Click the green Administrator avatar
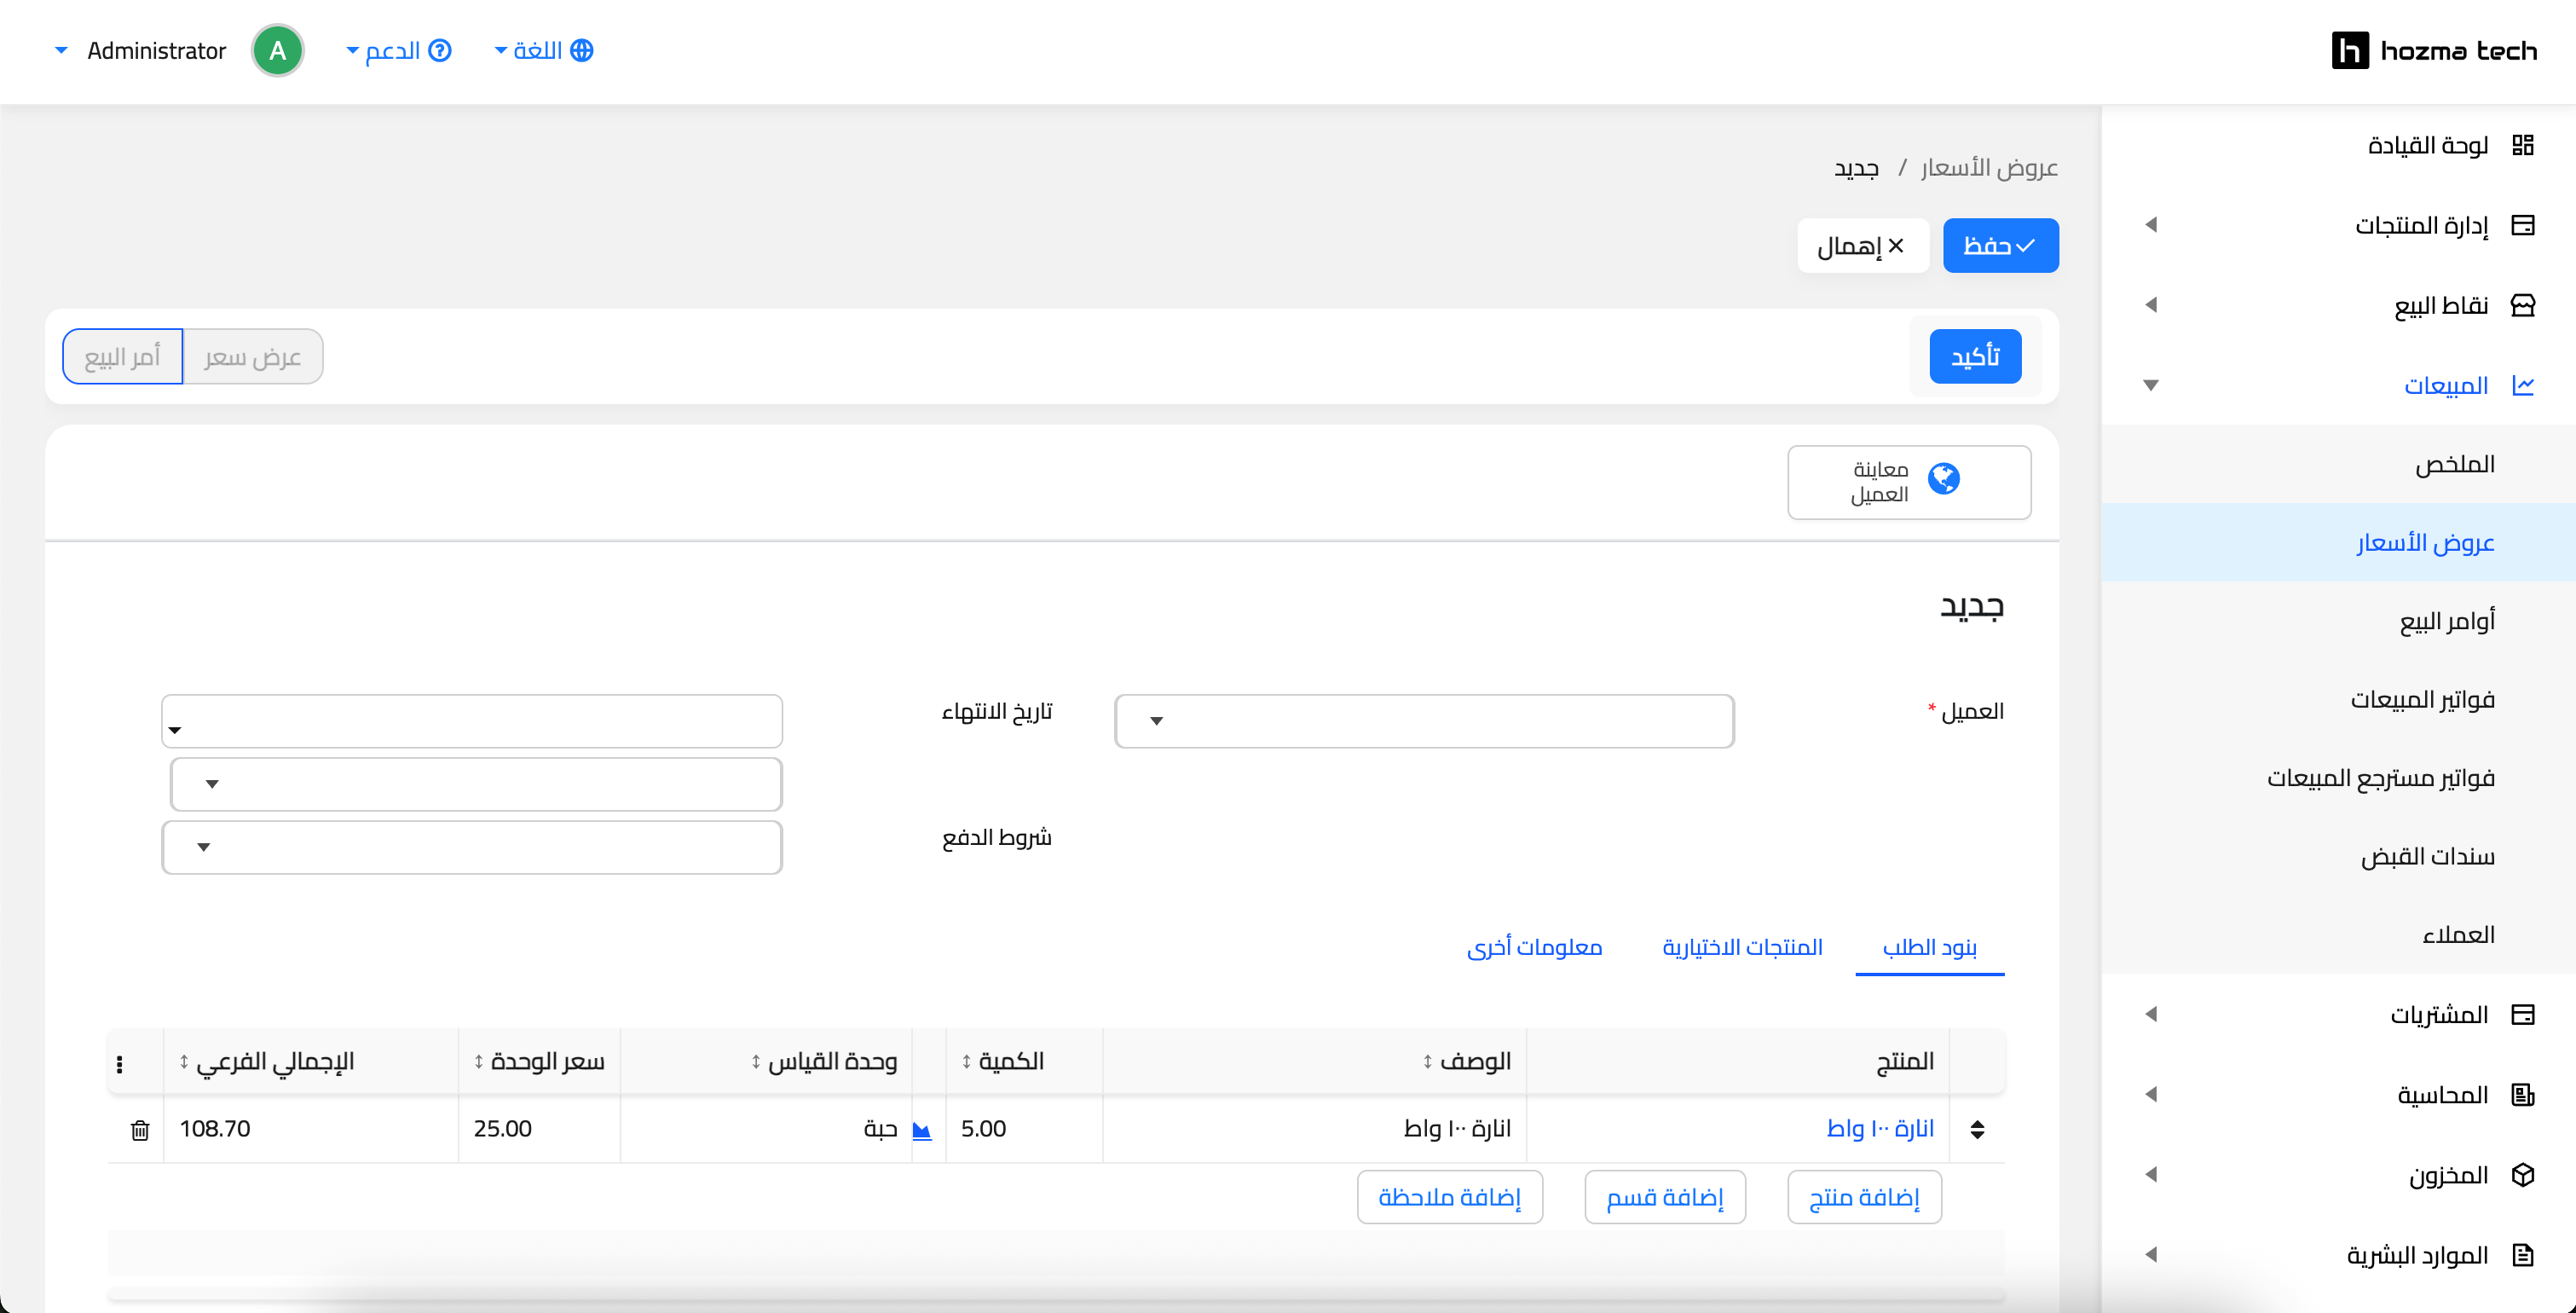 pos(278,50)
